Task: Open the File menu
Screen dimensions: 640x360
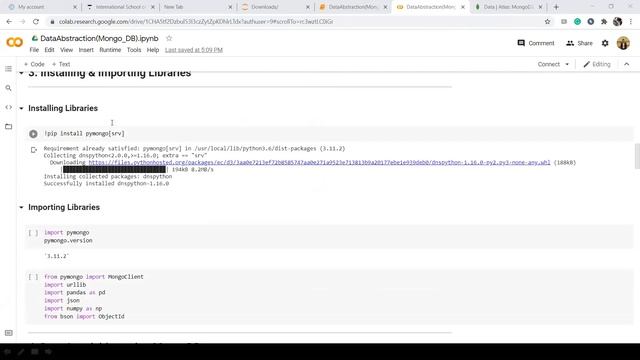Action: coord(34,50)
